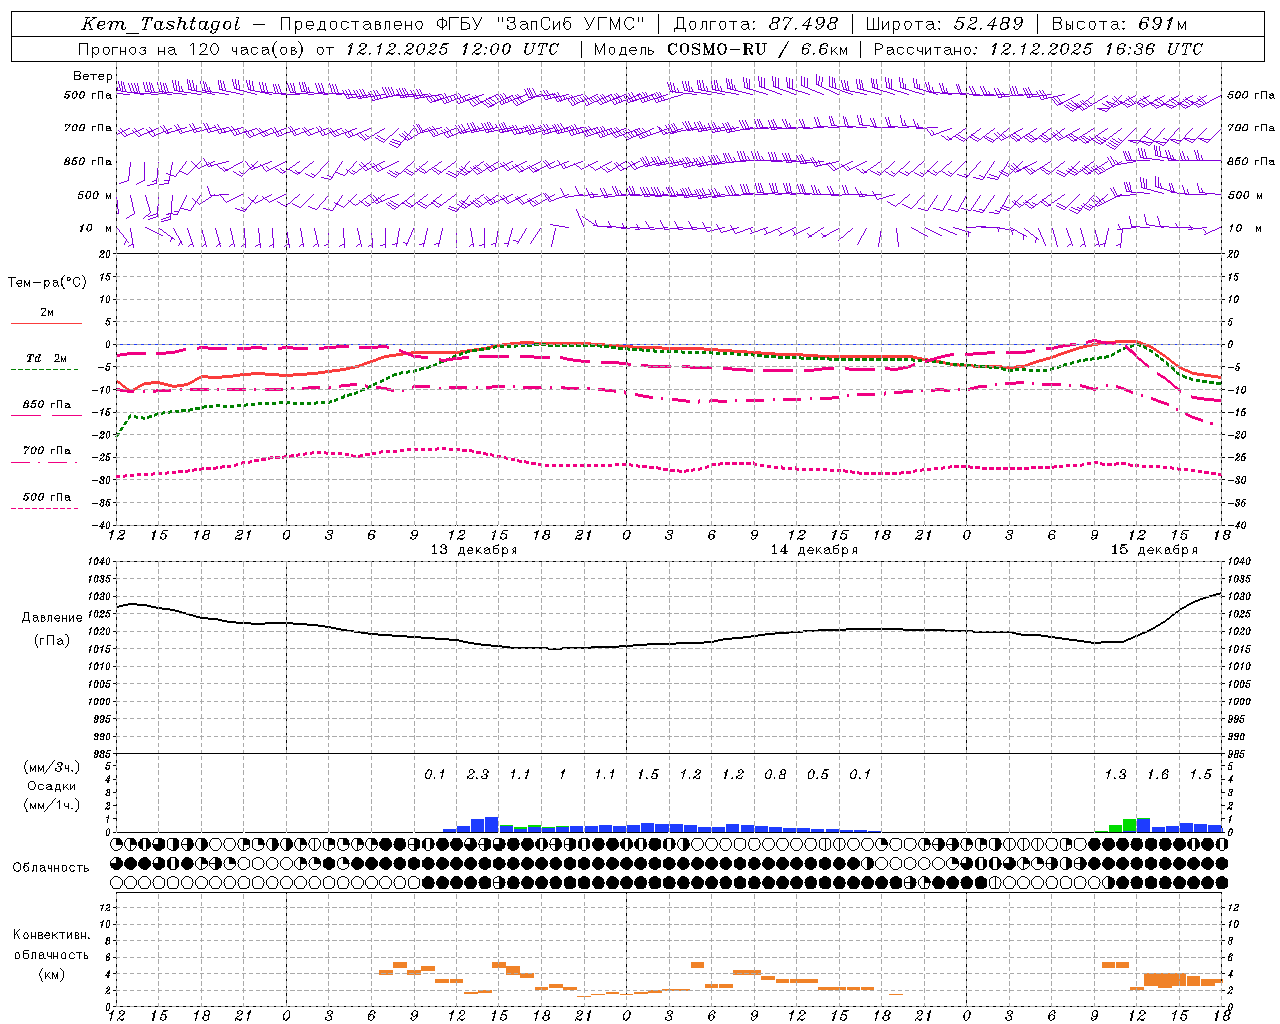Click the latitude value Широта: 52.489
The width and height of the screenshot is (1280, 1024).
point(944,25)
